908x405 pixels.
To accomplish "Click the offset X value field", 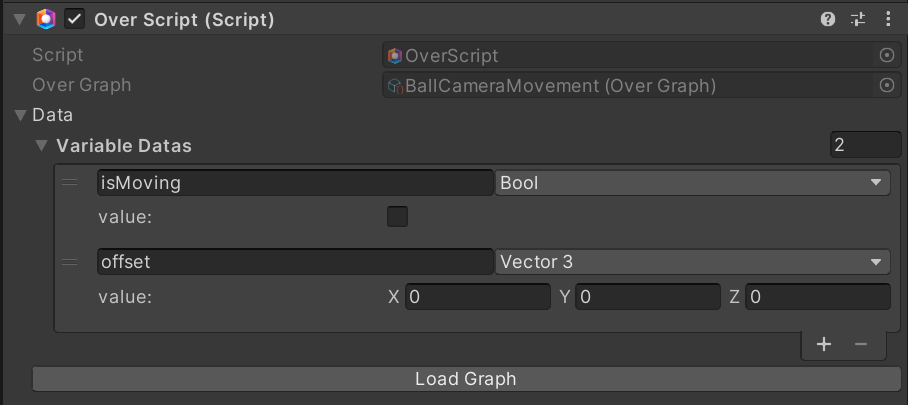I will tap(478, 297).
